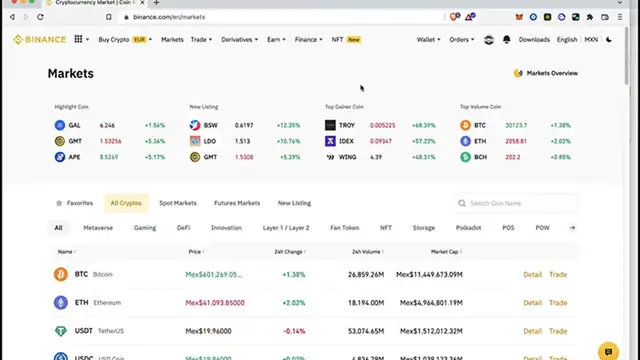Filter by DeFi category
Screen dimensions: 640x360
(x=183, y=228)
